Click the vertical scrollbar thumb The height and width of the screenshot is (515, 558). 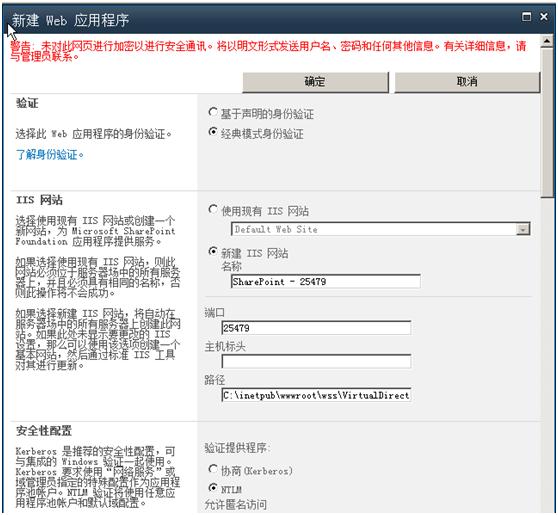tap(547, 122)
